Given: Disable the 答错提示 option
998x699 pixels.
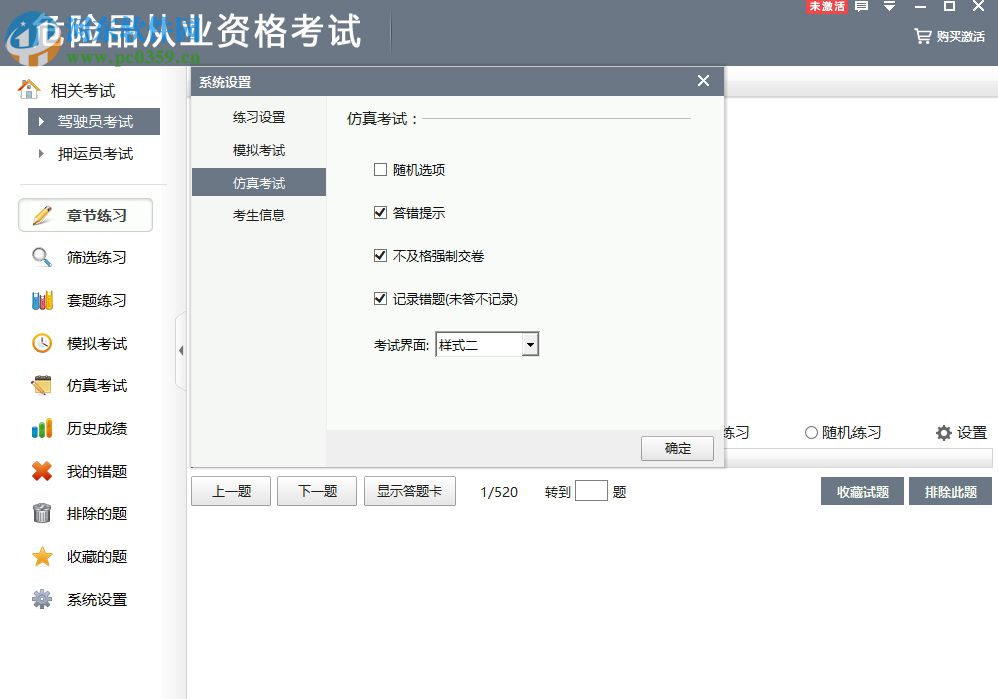Looking at the screenshot, I should tap(380, 212).
